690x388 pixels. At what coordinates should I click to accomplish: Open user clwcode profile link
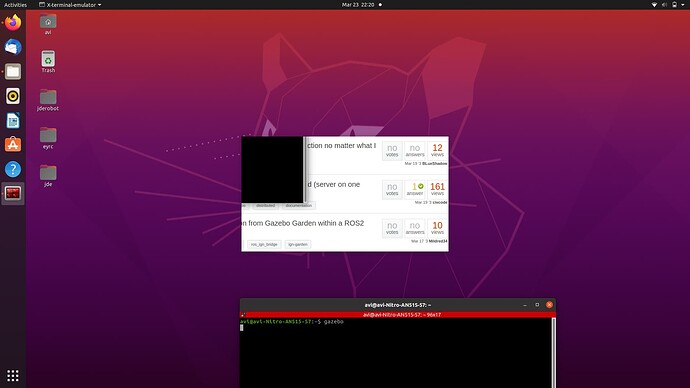440,202
